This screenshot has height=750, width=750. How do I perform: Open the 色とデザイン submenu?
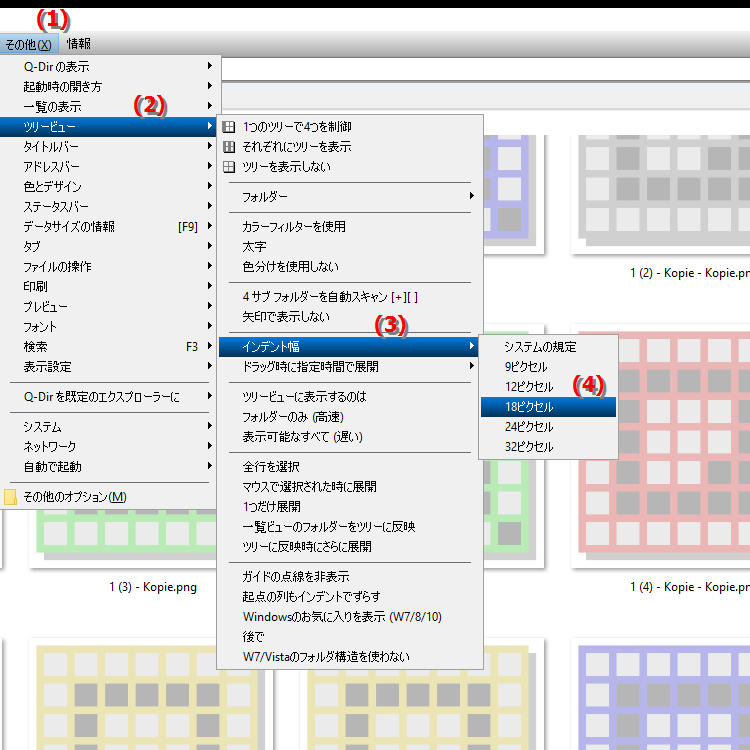point(109,187)
